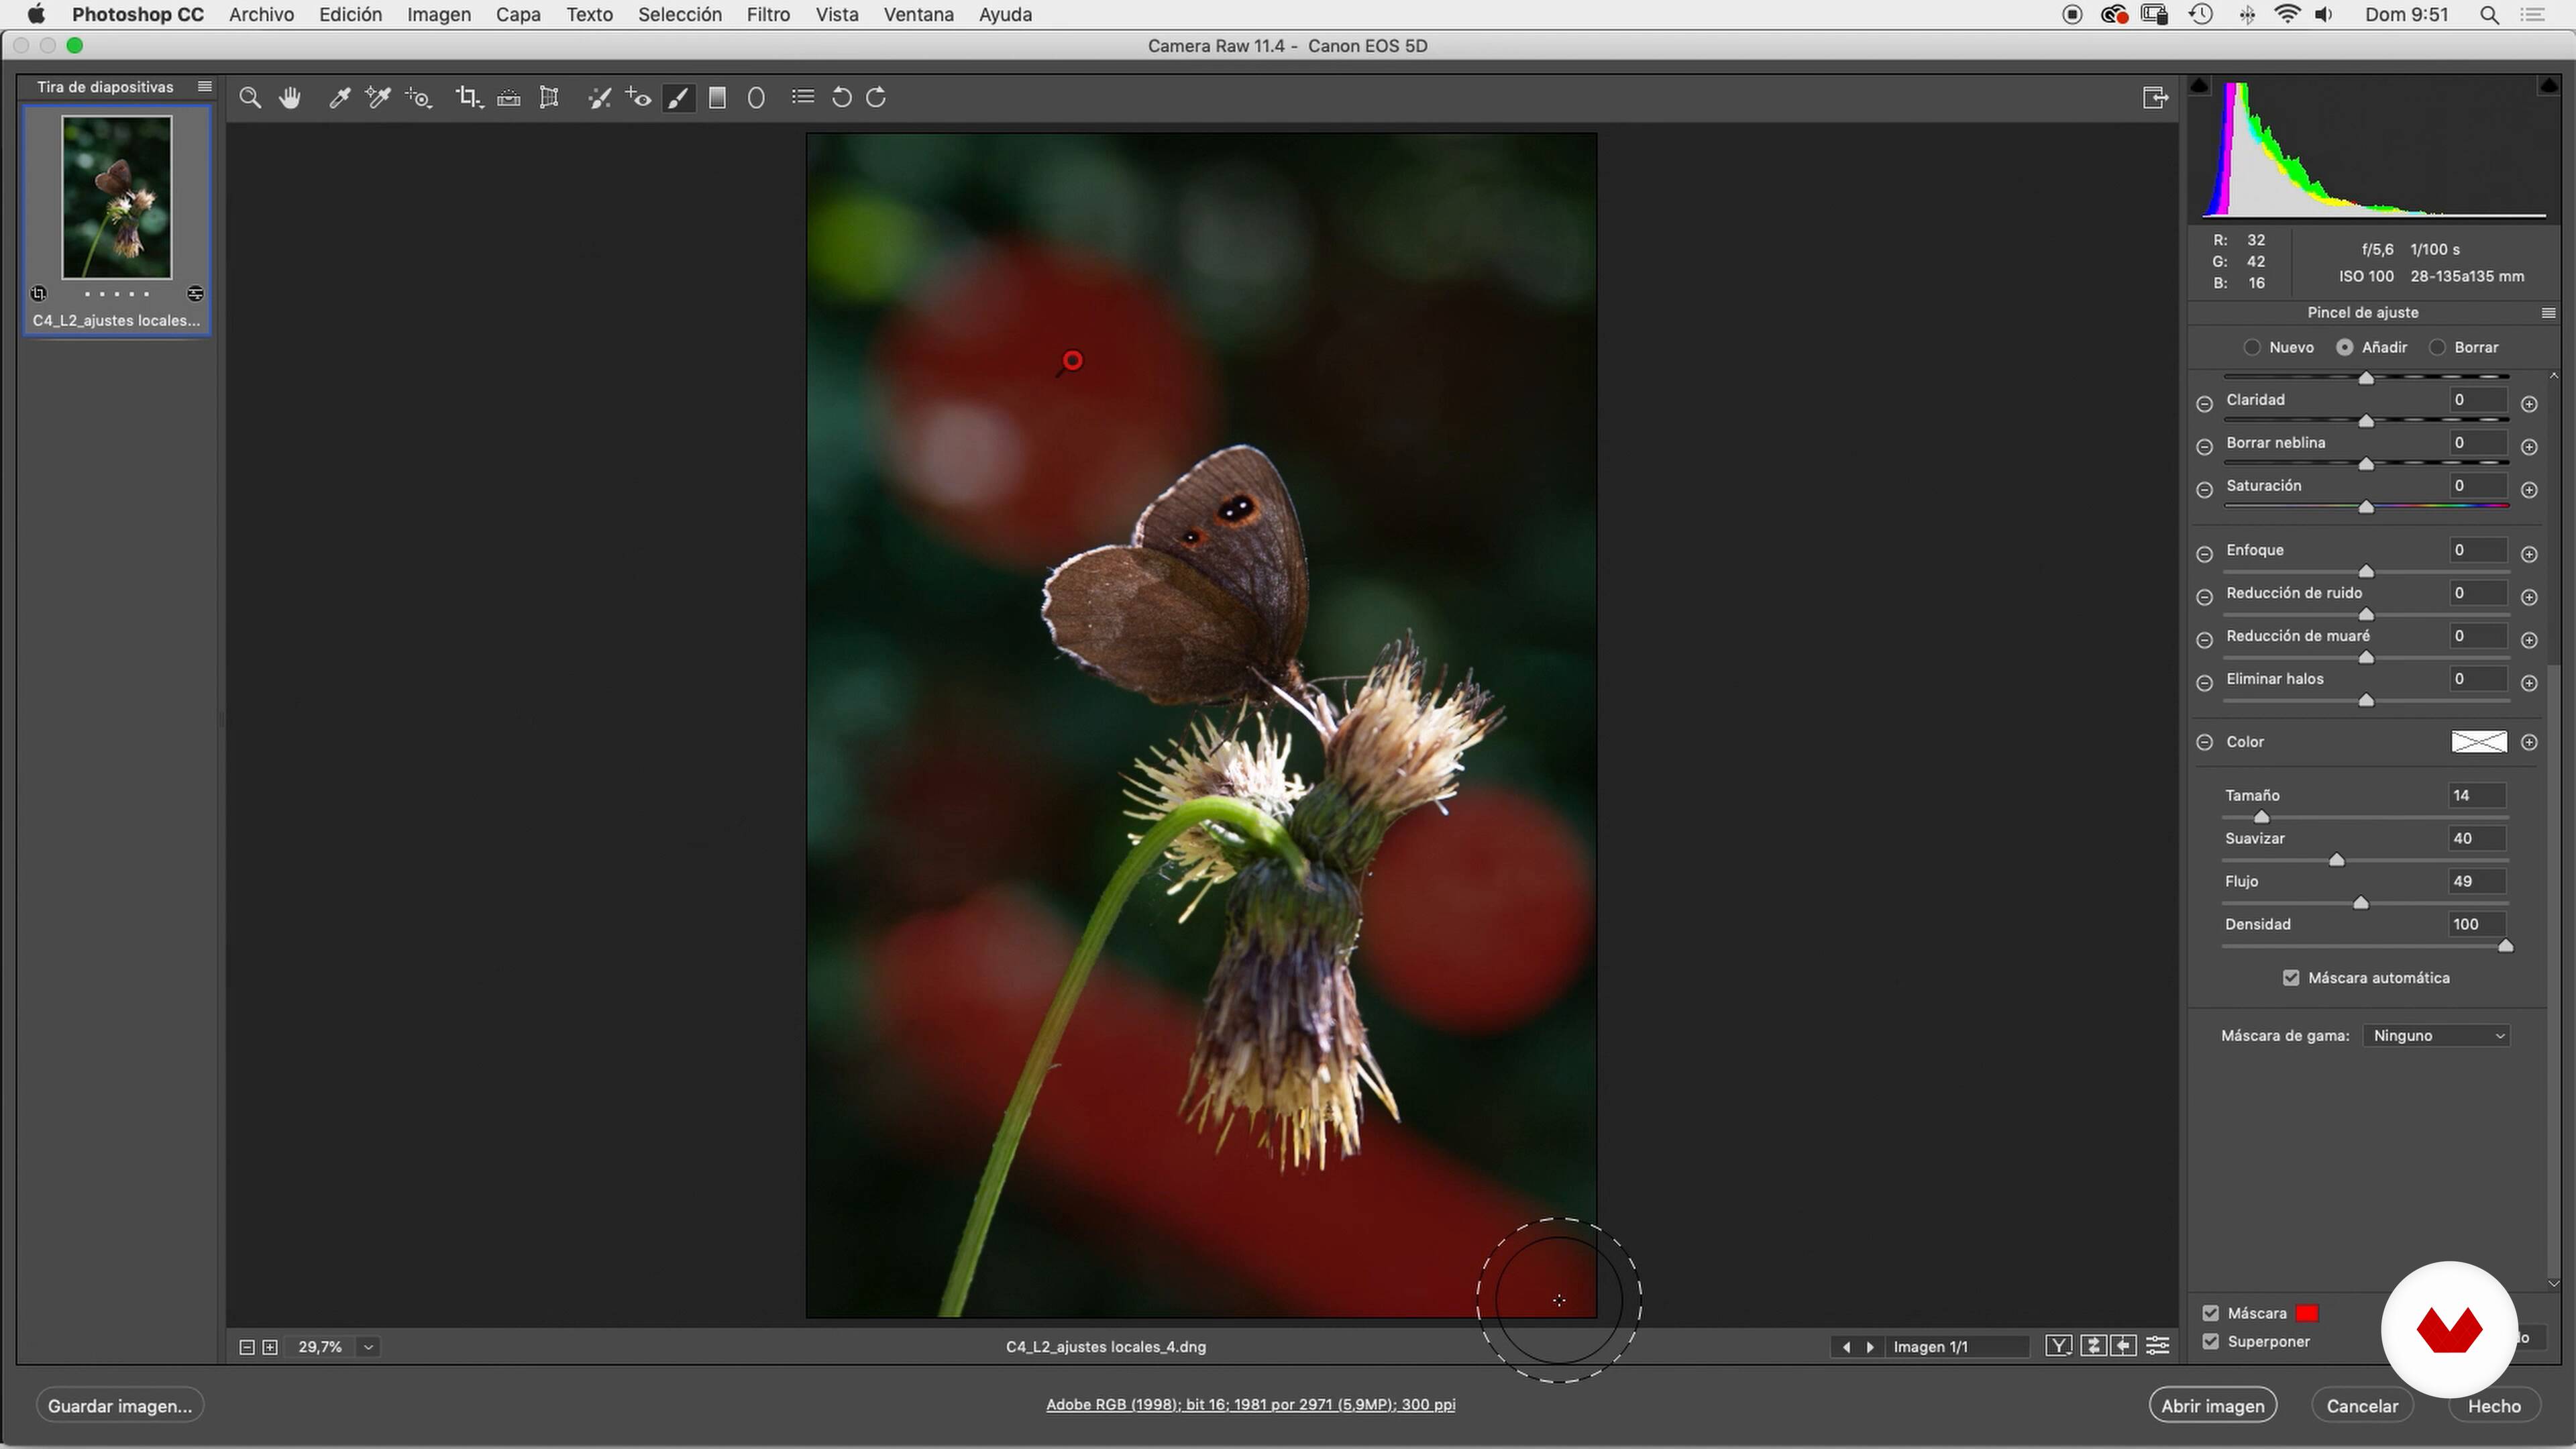Open macOS Spotlight search icon
This screenshot has height=1449, width=2576.
[x=2489, y=15]
